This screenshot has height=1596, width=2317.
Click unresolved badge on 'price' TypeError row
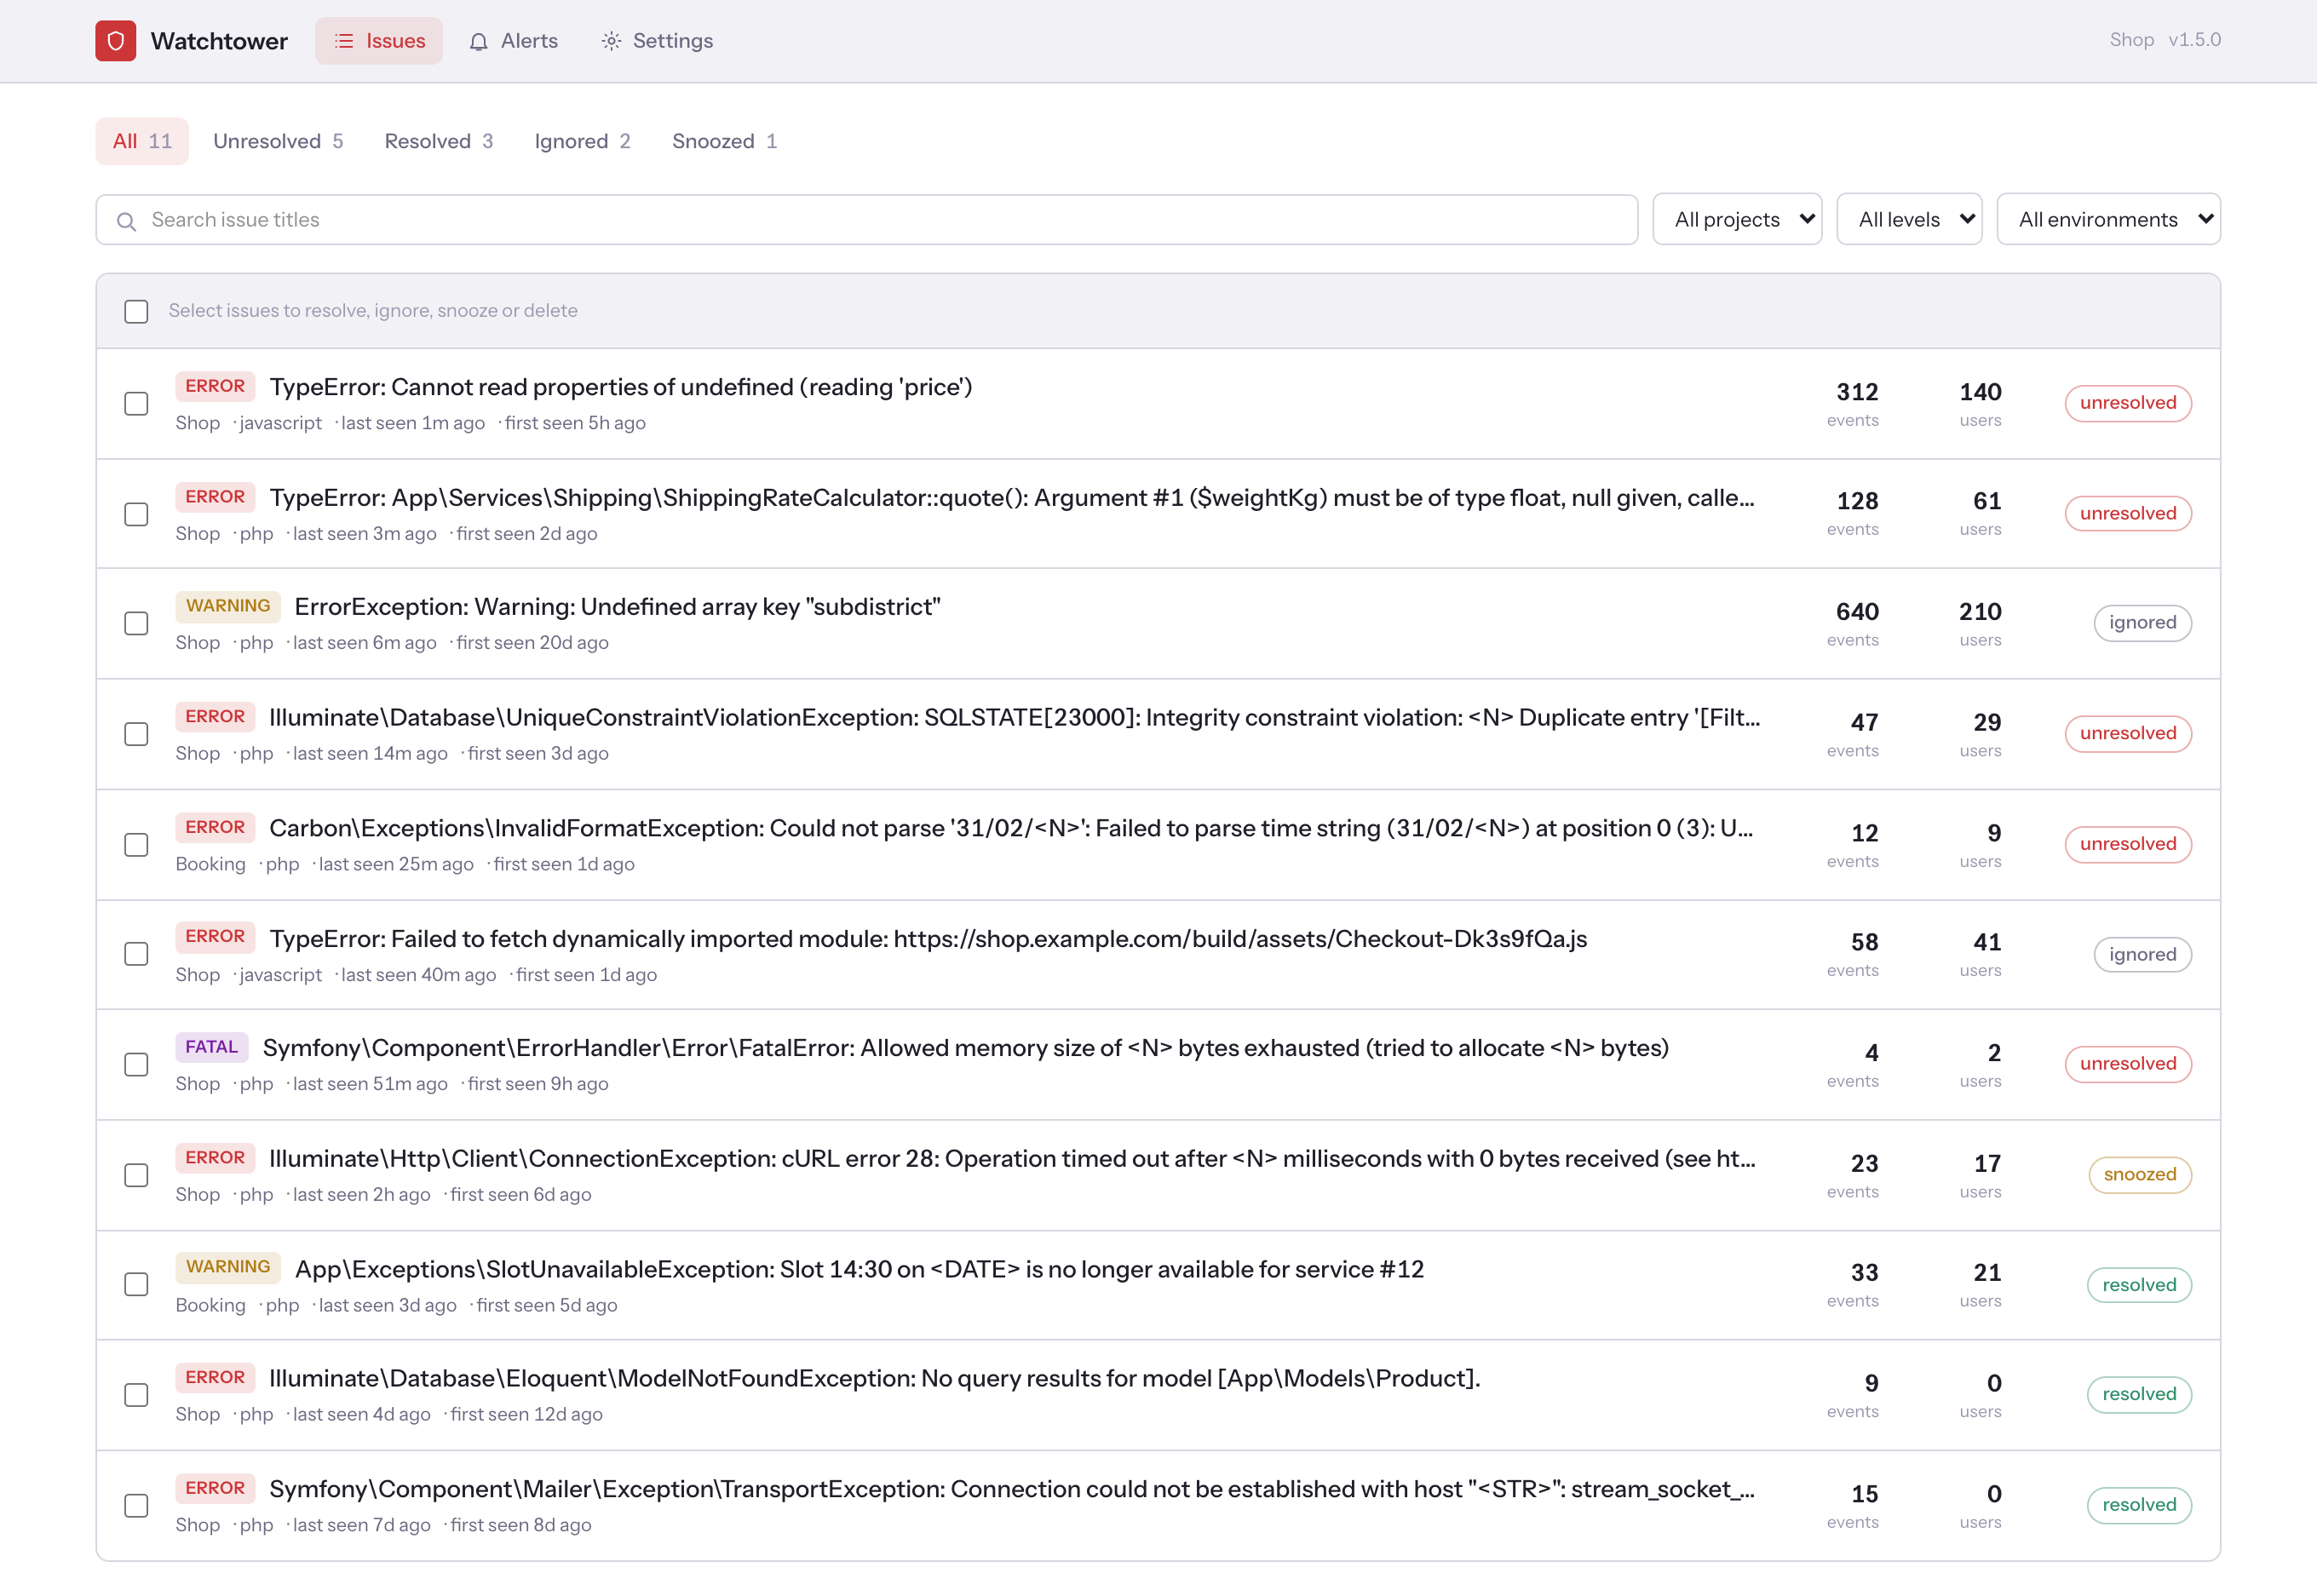[2128, 403]
